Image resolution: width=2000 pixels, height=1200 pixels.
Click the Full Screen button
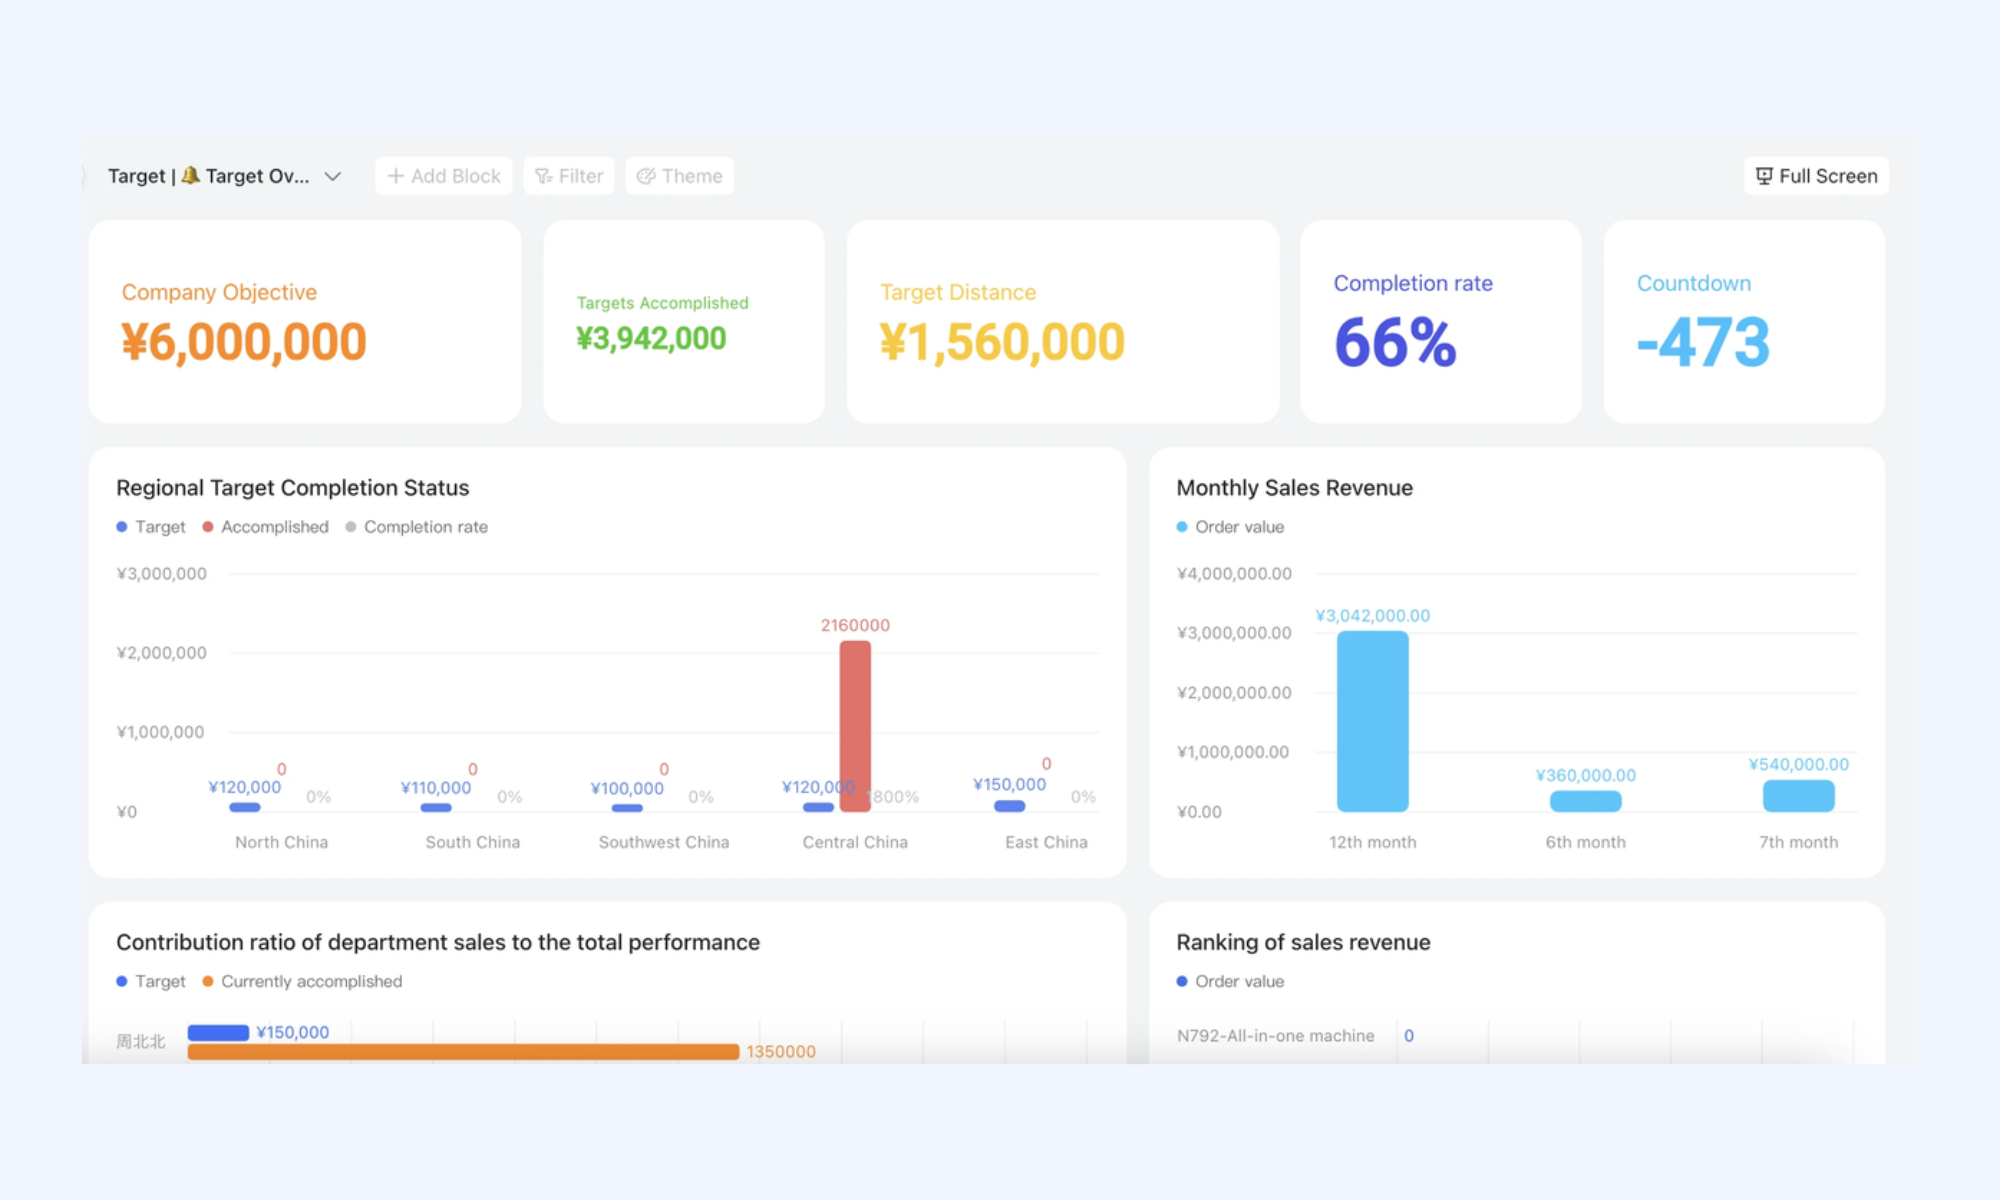click(x=1816, y=176)
